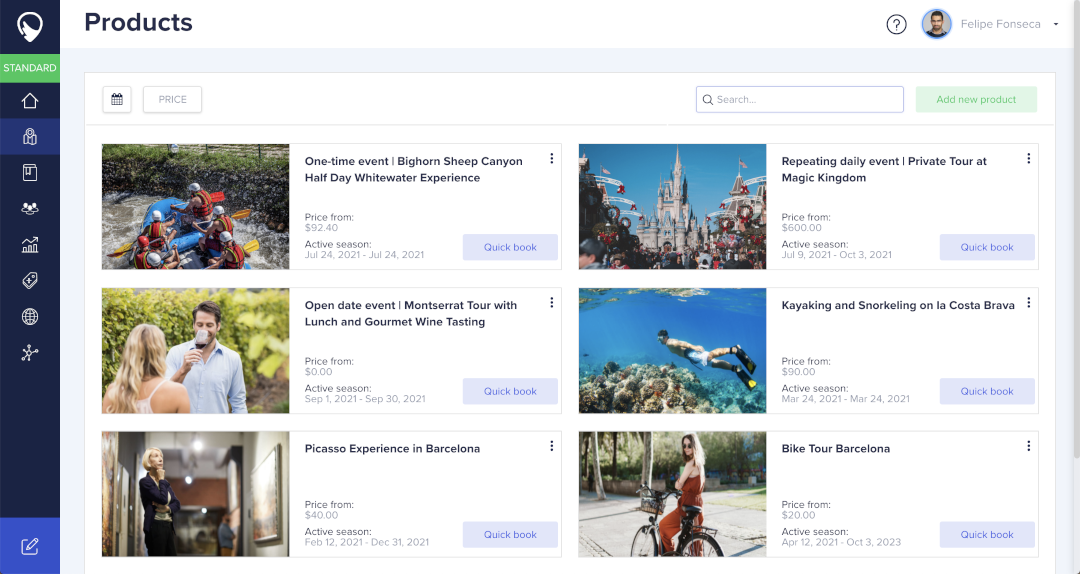Click the price tag icon in sidebar

(29, 281)
